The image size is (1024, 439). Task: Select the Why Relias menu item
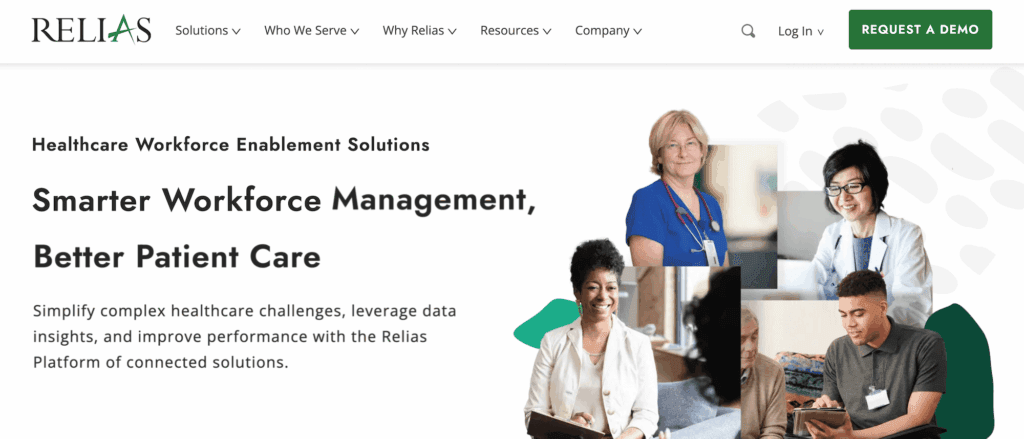tap(419, 31)
